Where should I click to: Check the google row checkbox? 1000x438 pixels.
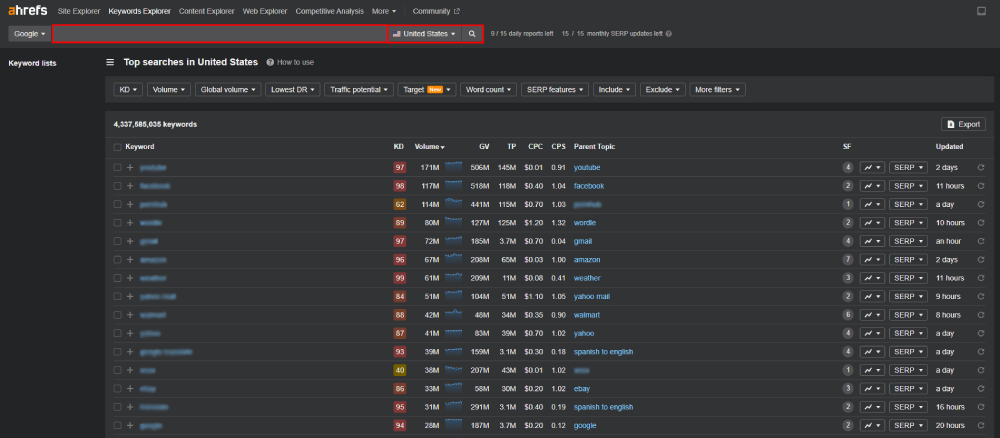[x=117, y=426]
